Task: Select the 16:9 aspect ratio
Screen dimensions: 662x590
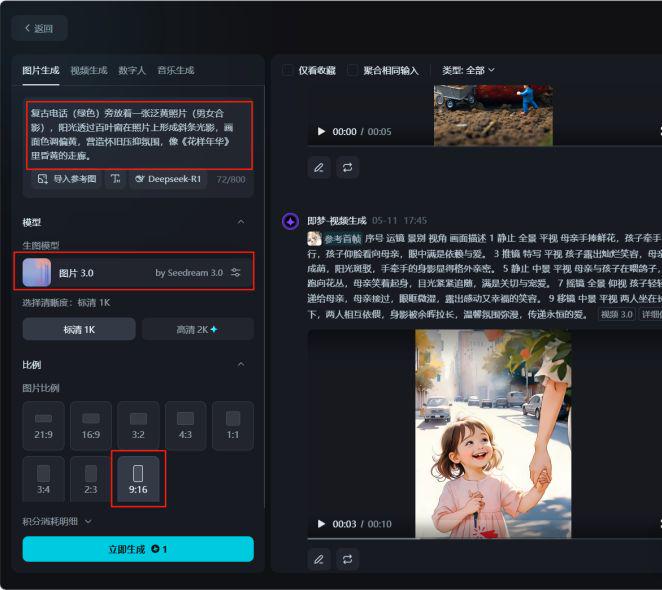Action: tap(91, 426)
